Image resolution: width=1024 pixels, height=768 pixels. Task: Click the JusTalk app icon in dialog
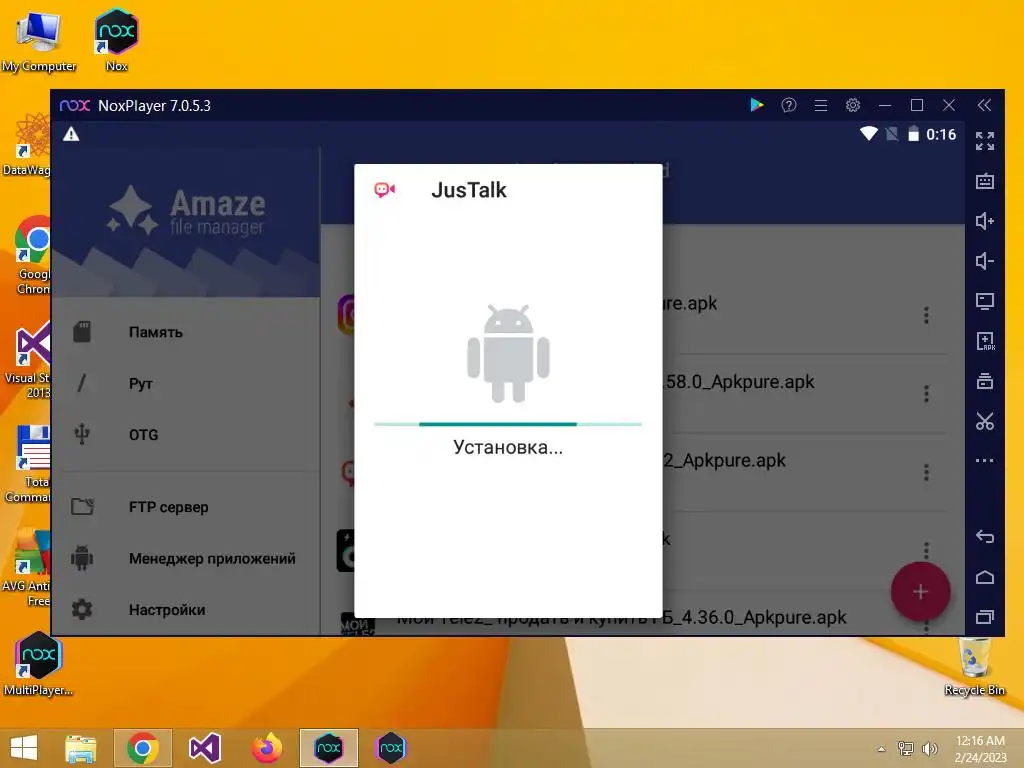tap(385, 190)
